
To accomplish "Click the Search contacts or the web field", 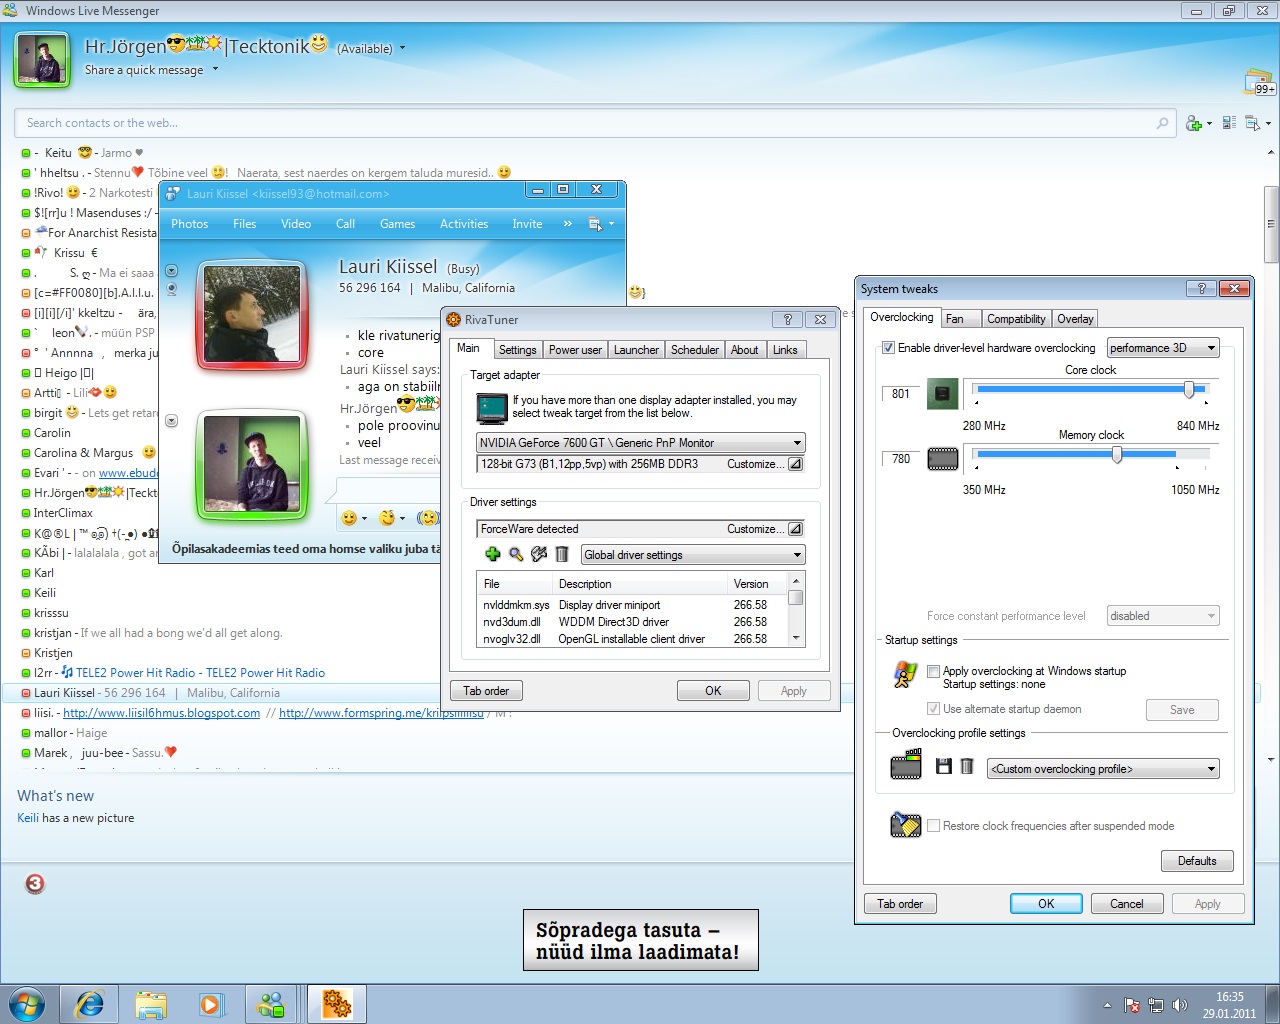I will [596, 123].
